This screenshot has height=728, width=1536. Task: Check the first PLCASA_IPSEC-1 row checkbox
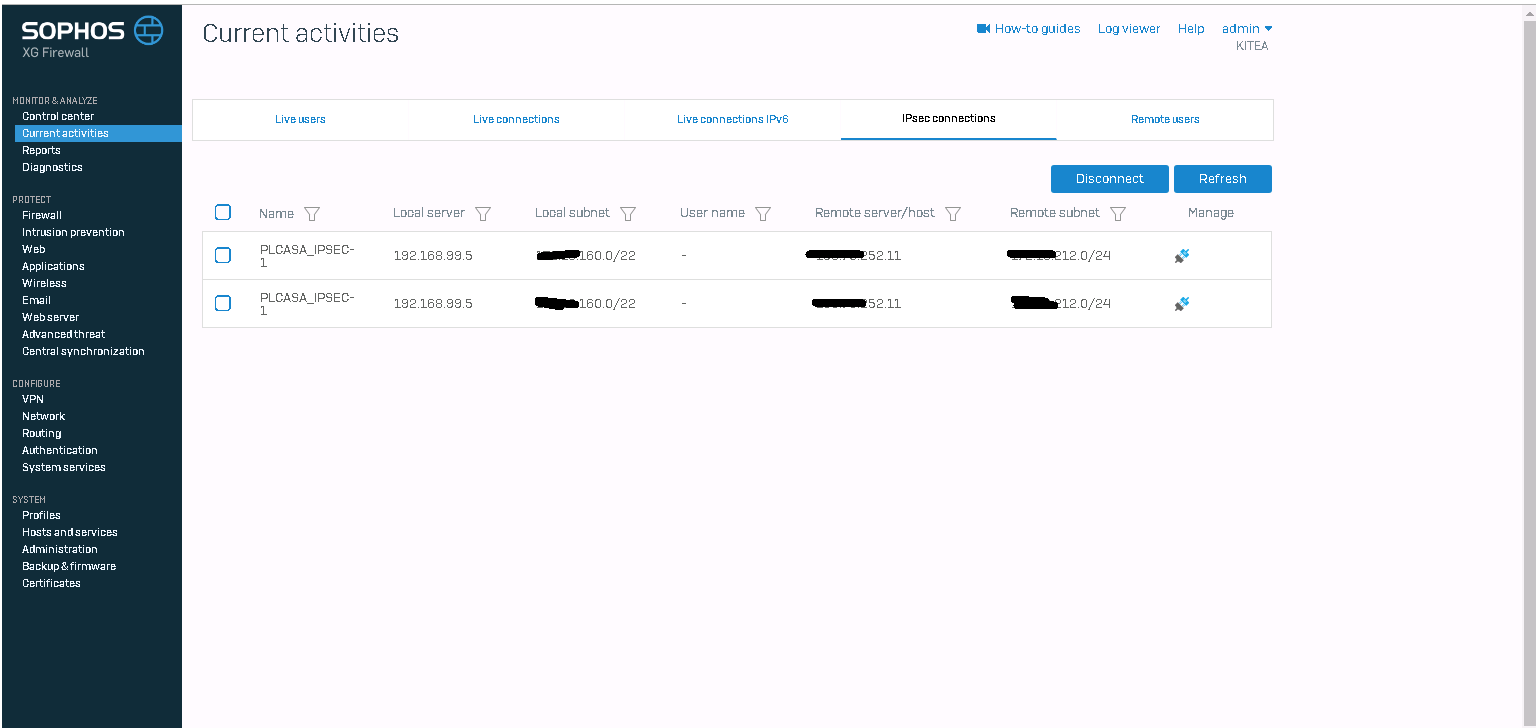tap(223, 256)
